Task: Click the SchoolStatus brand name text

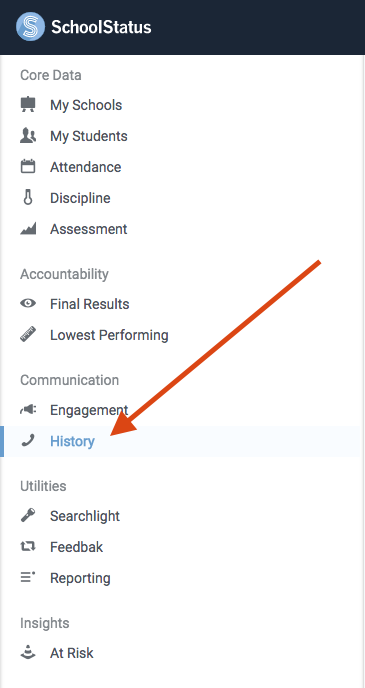Action: click(101, 27)
